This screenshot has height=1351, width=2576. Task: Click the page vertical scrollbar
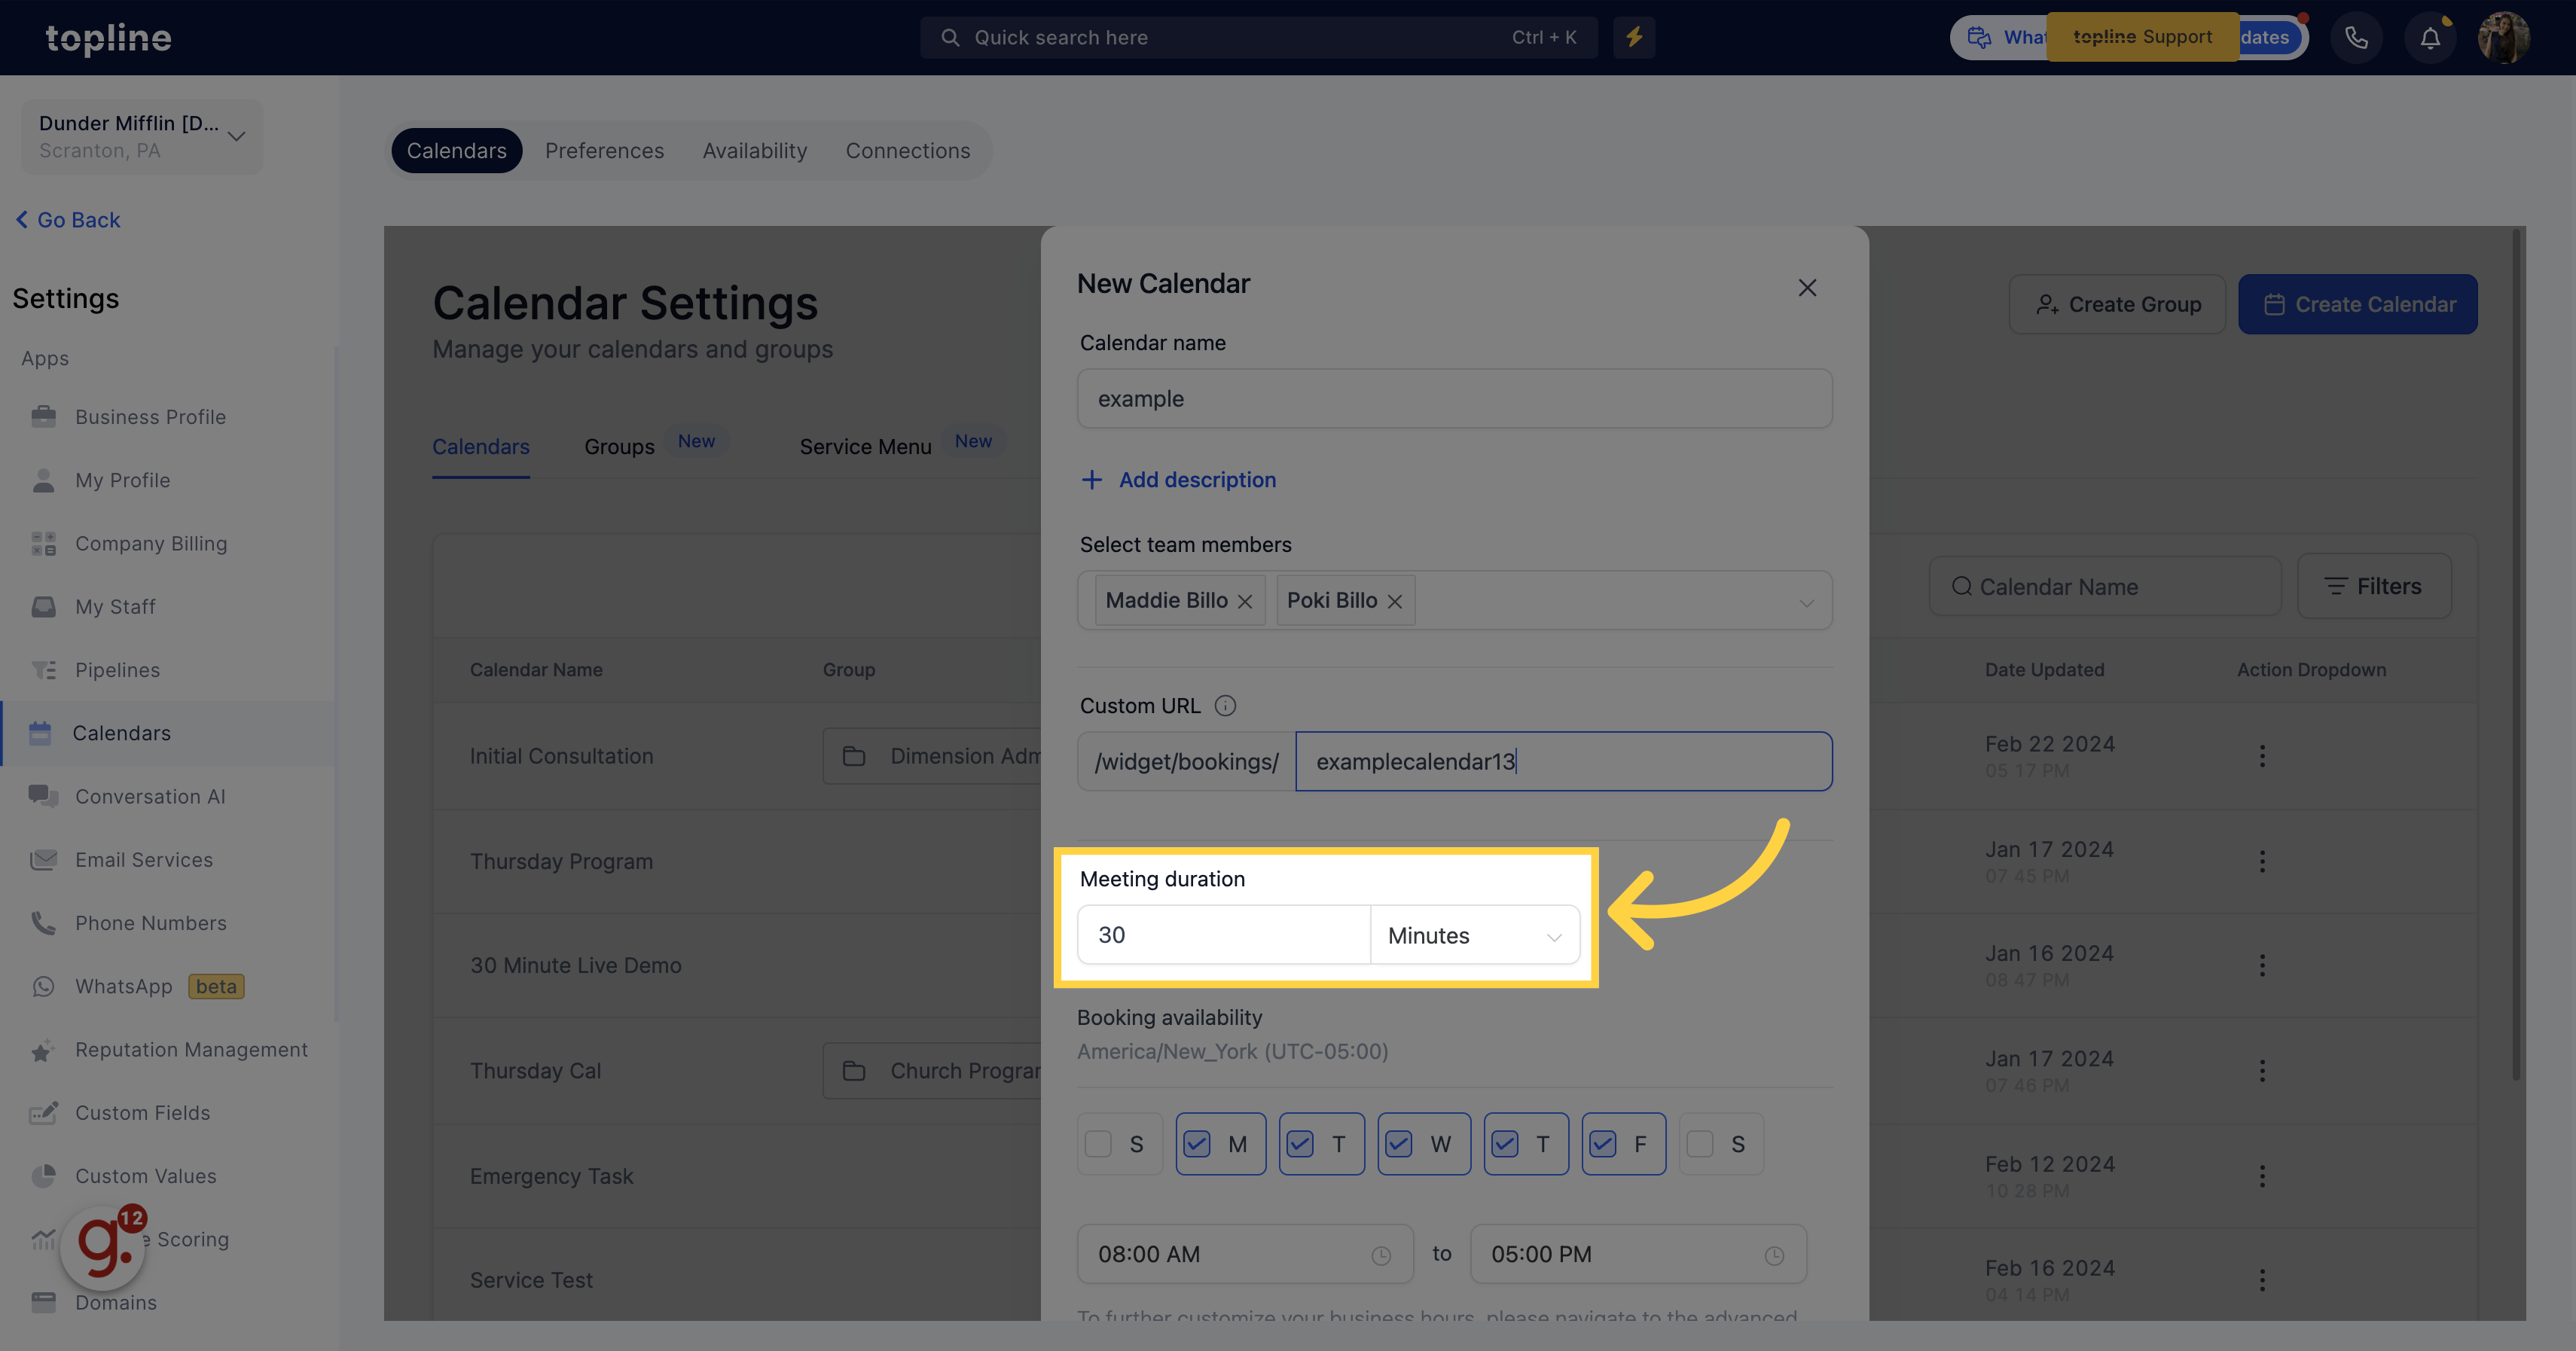coord(2517,655)
